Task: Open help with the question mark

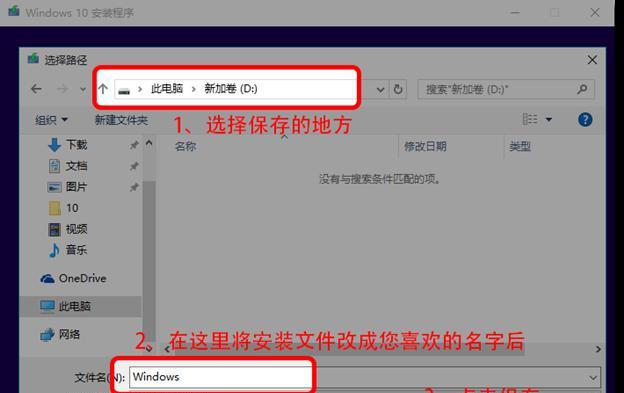Action: 585,119
